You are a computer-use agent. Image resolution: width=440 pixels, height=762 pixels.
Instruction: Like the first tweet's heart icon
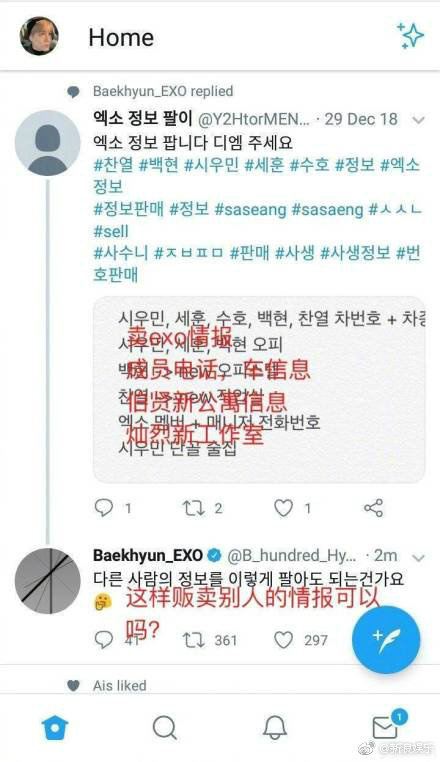point(283,508)
